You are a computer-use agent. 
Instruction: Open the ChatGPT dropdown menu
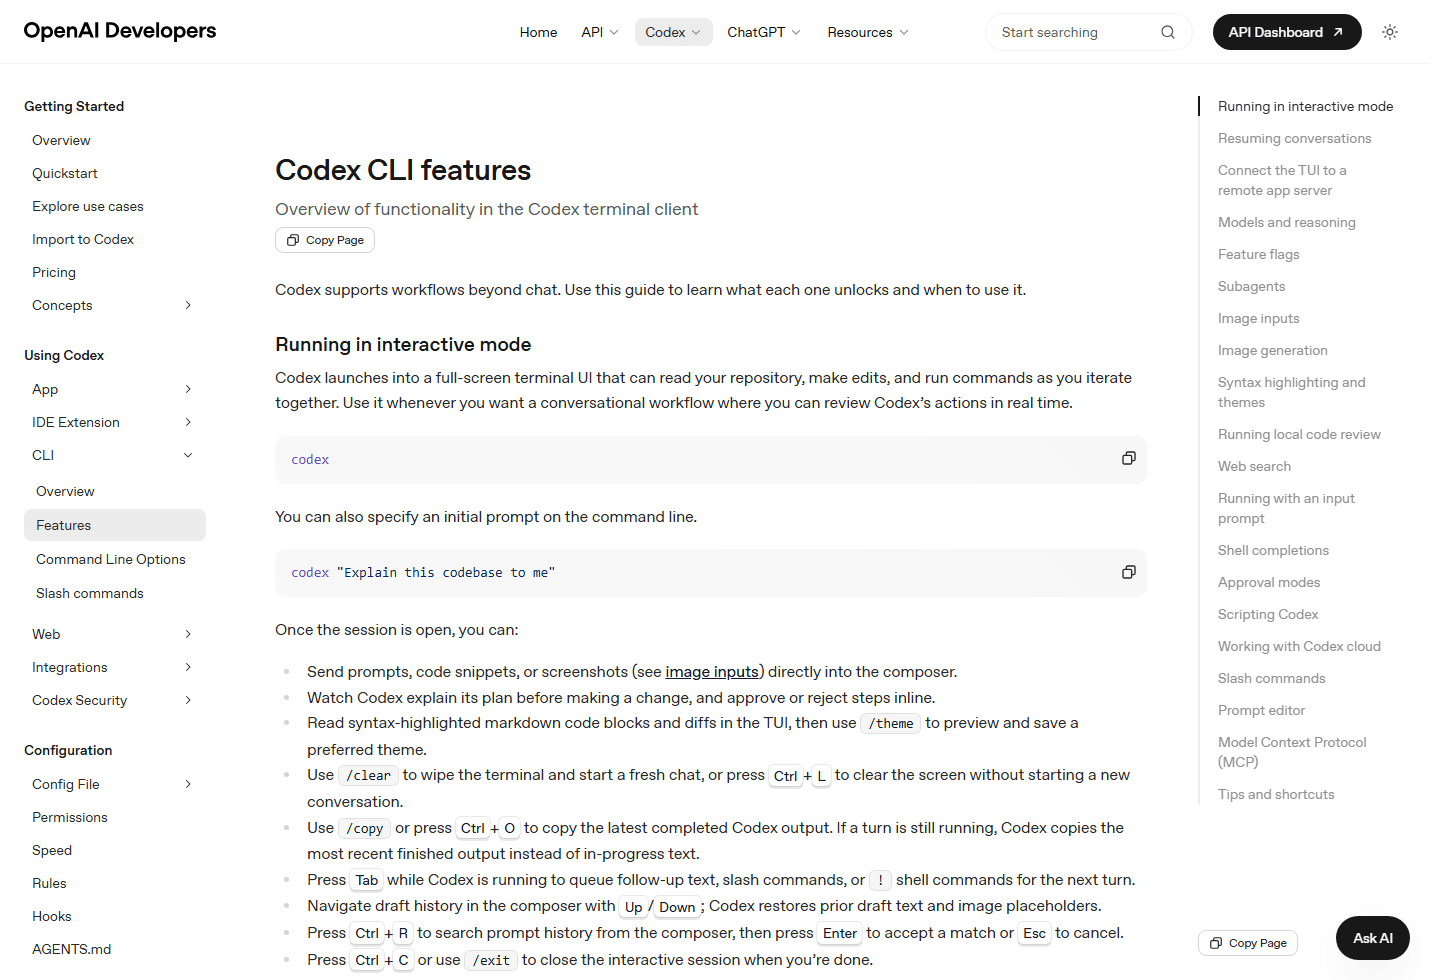[764, 32]
